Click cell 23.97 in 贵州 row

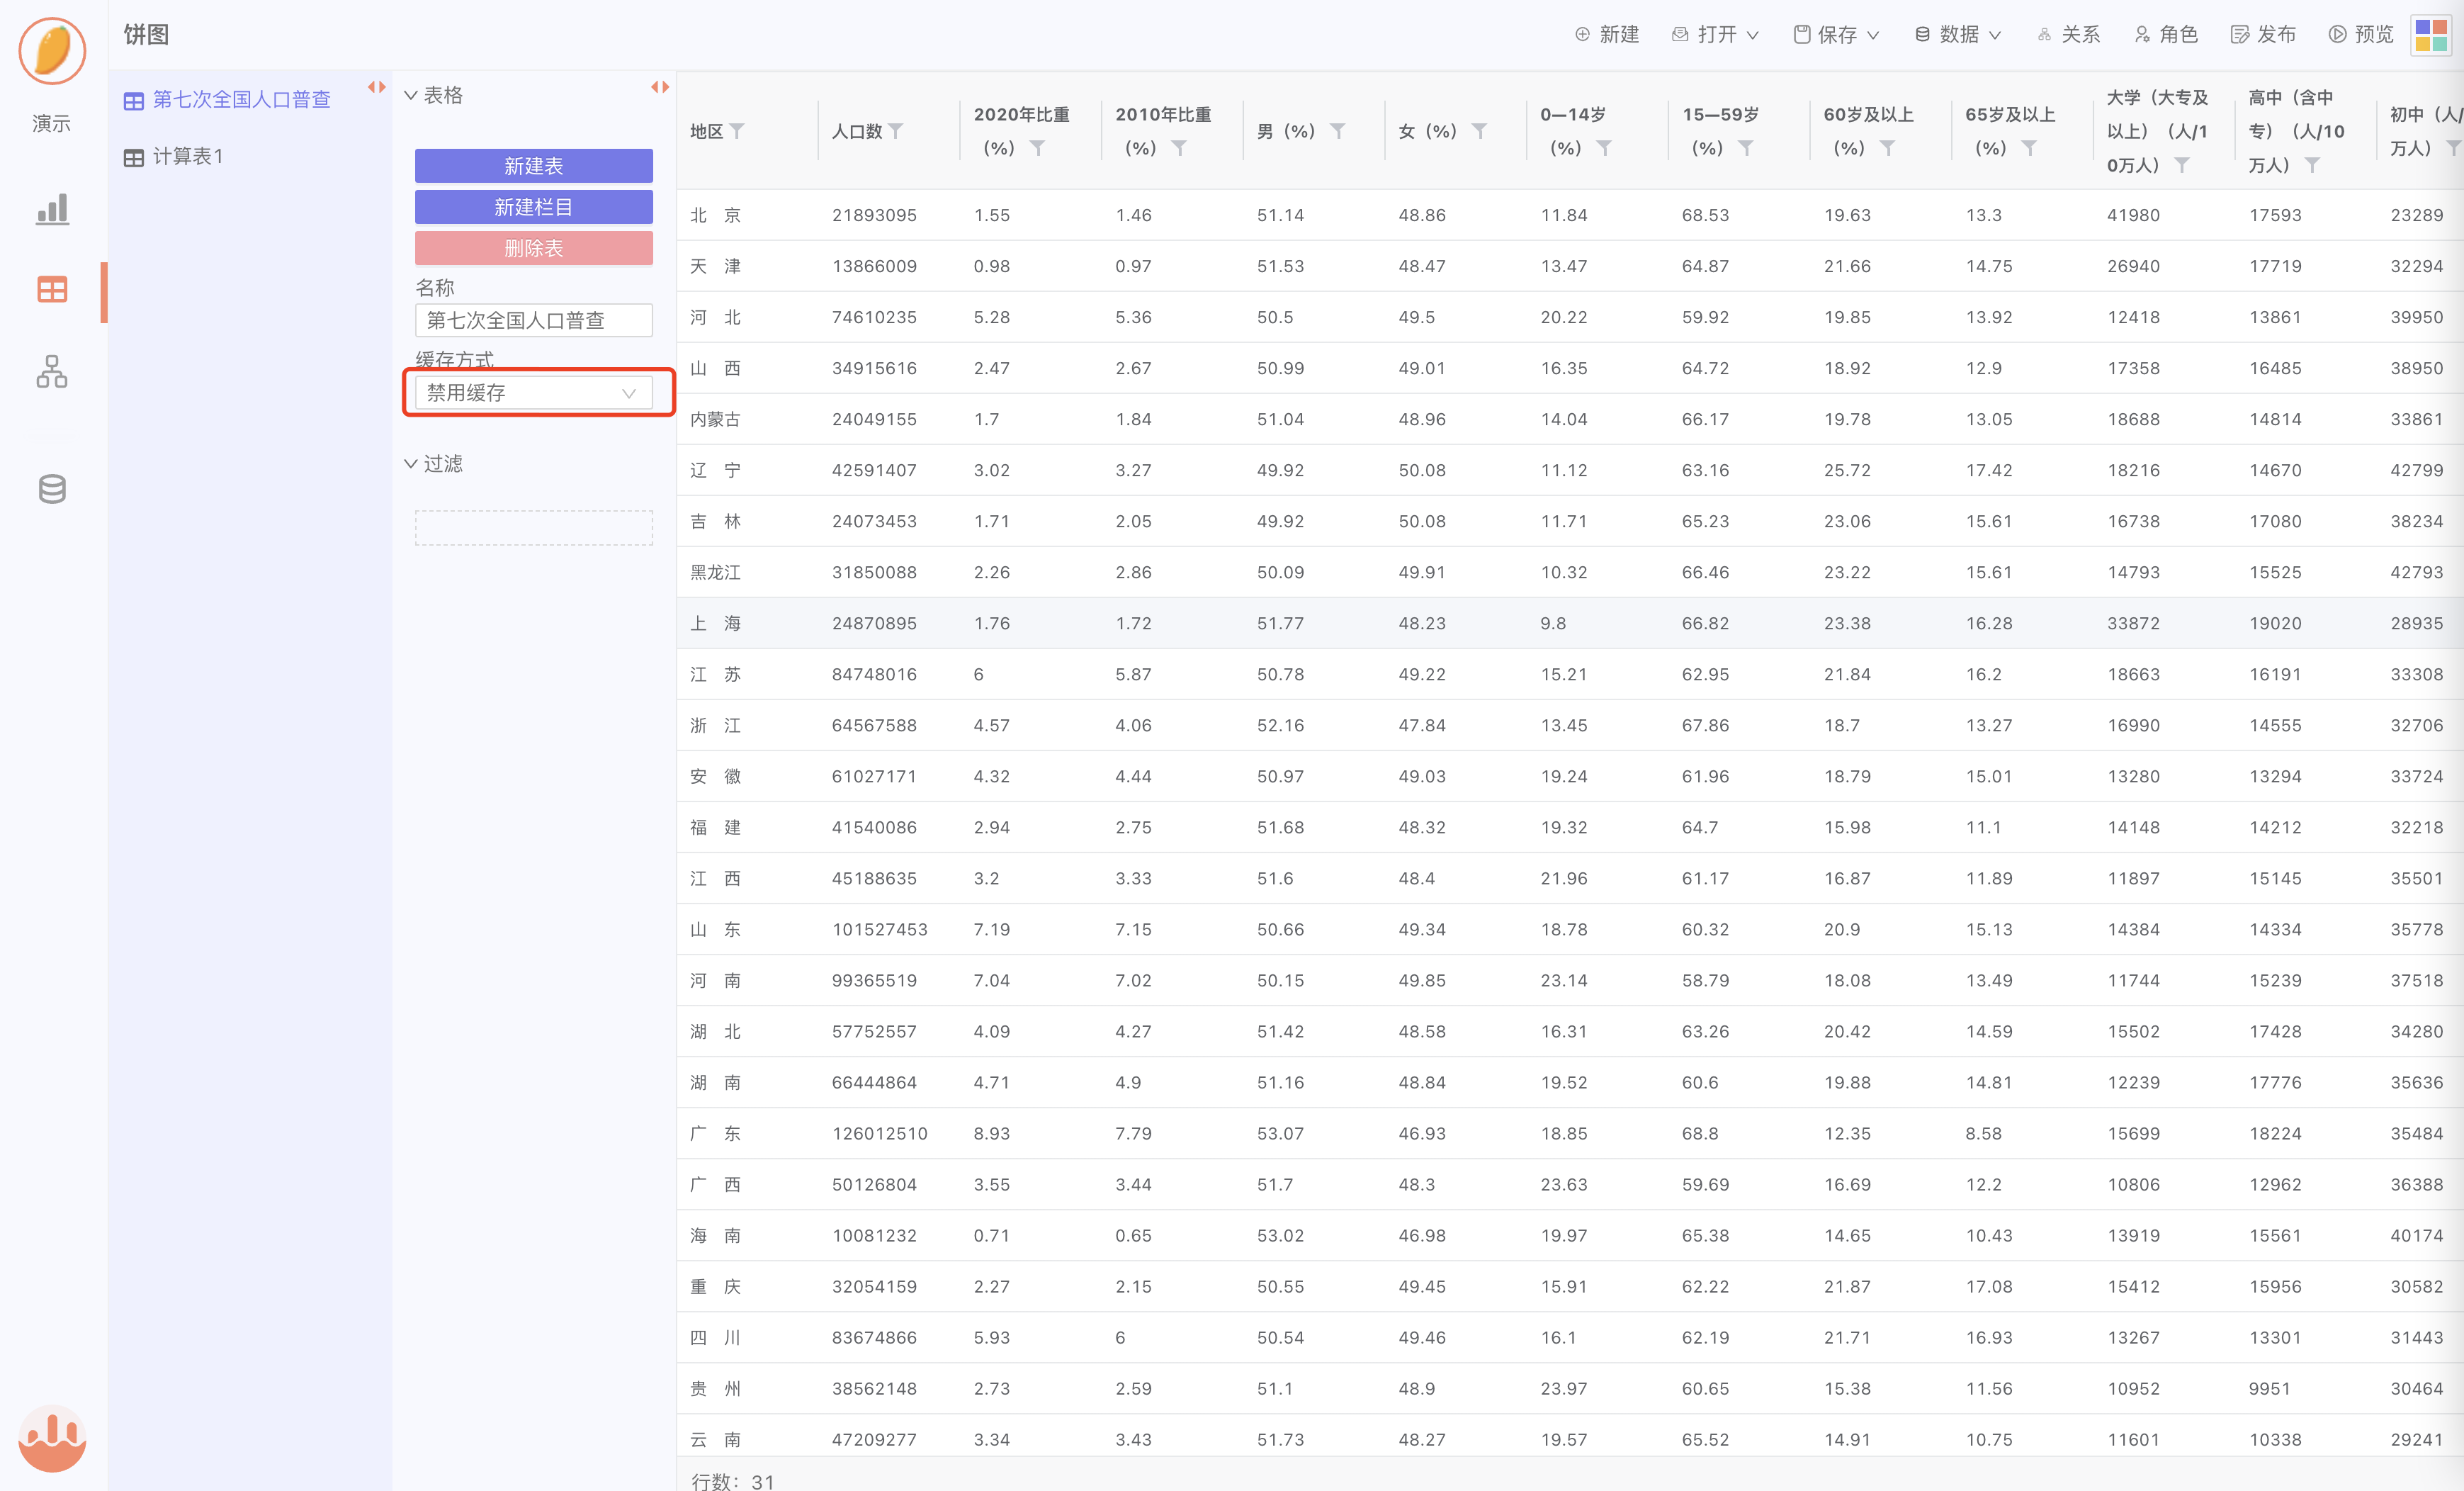pos(1564,1389)
